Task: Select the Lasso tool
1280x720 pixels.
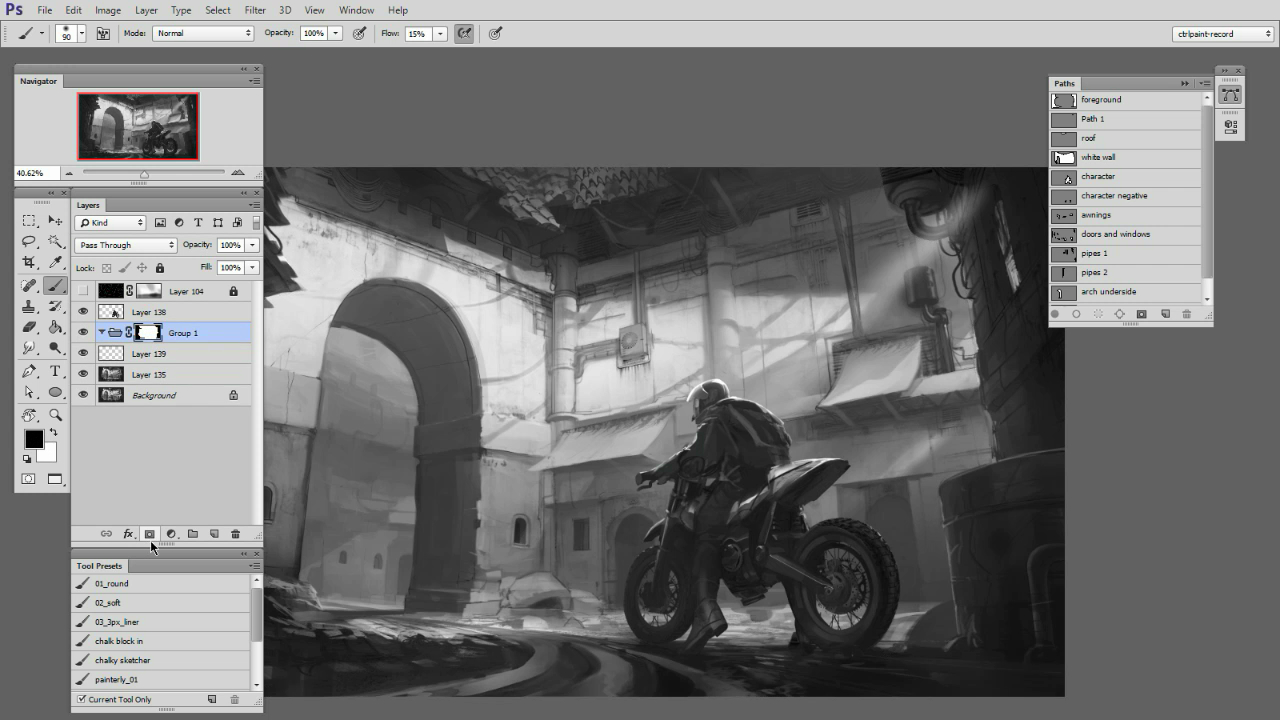Action: (x=29, y=242)
